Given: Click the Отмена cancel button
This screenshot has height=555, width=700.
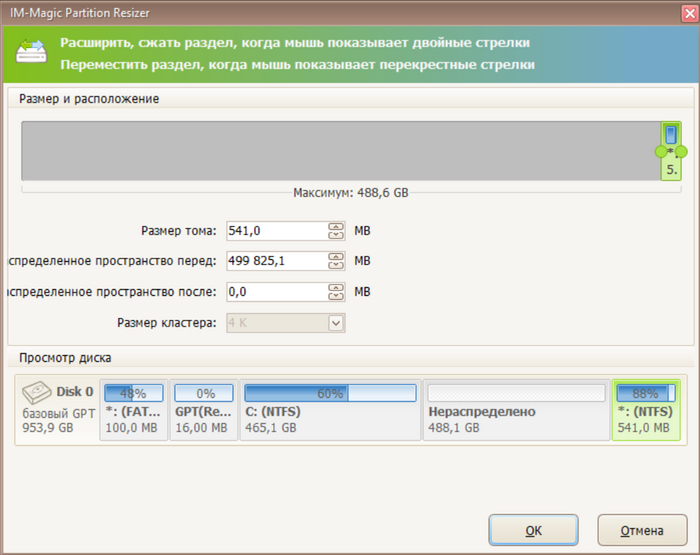Looking at the screenshot, I should pos(642,530).
